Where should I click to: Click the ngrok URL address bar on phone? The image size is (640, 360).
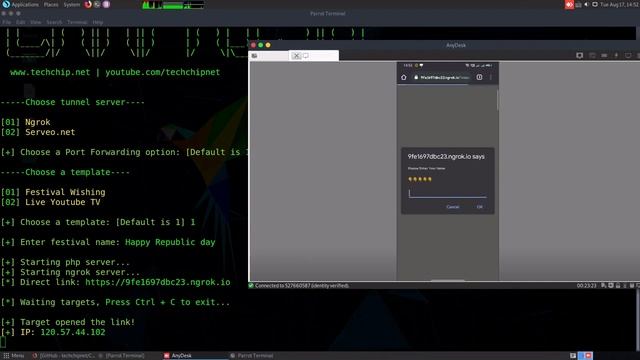tap(442, 77)
